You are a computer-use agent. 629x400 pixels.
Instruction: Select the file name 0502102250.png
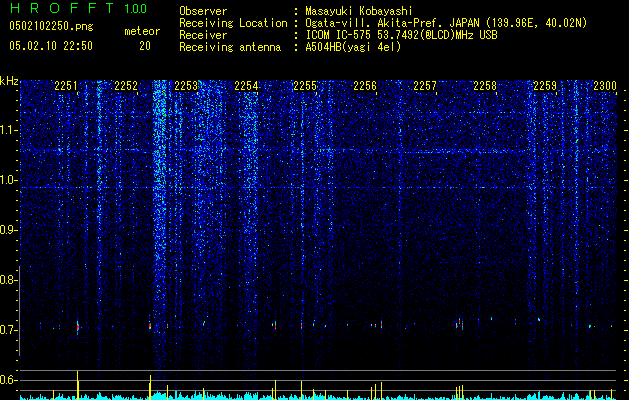point(51,26)
